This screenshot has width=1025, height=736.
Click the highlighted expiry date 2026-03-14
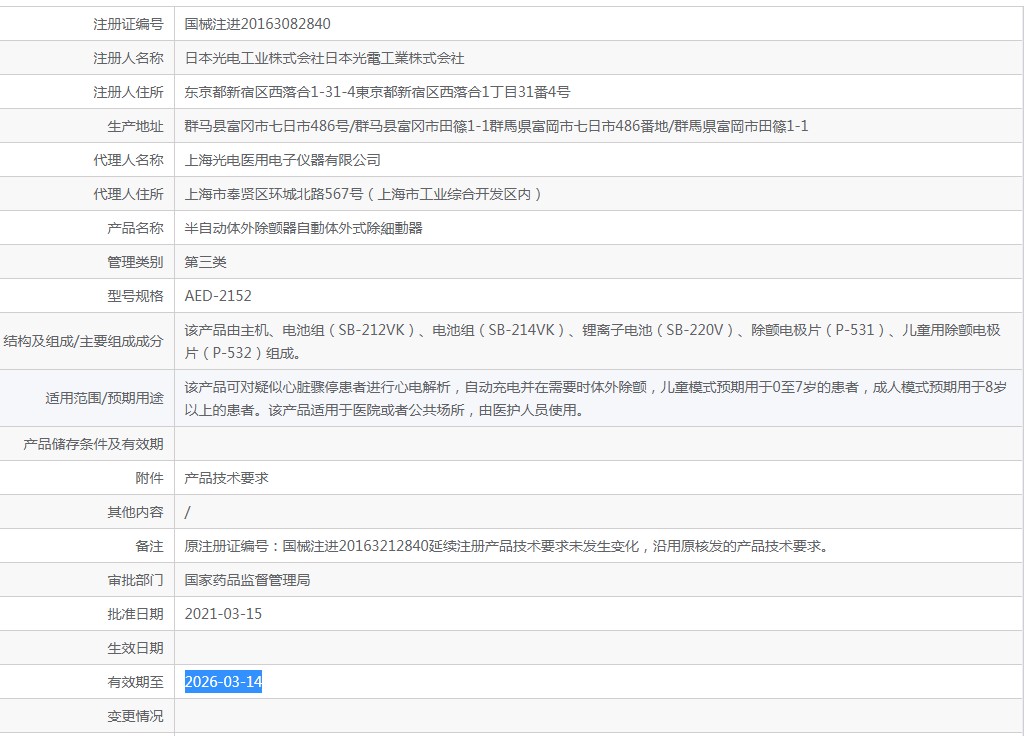(x=223, y=682)
